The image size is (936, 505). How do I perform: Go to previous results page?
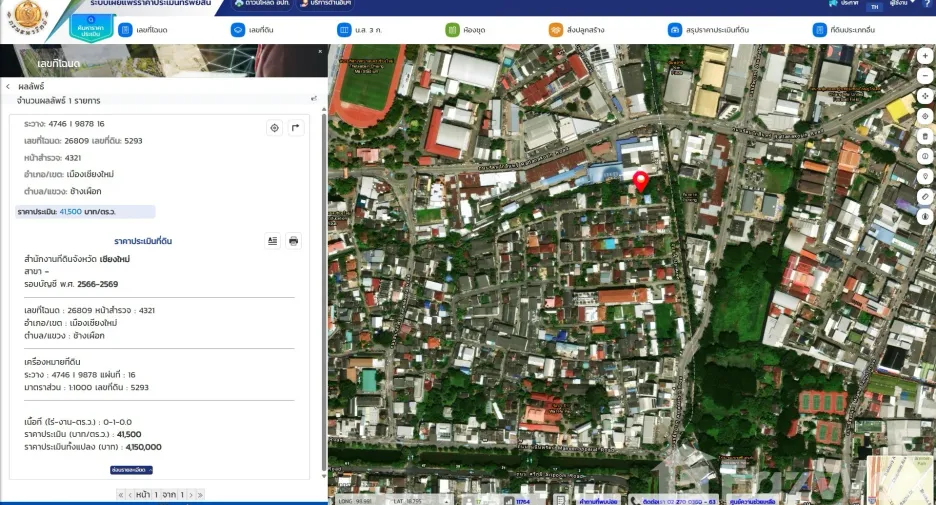point(130,495)
